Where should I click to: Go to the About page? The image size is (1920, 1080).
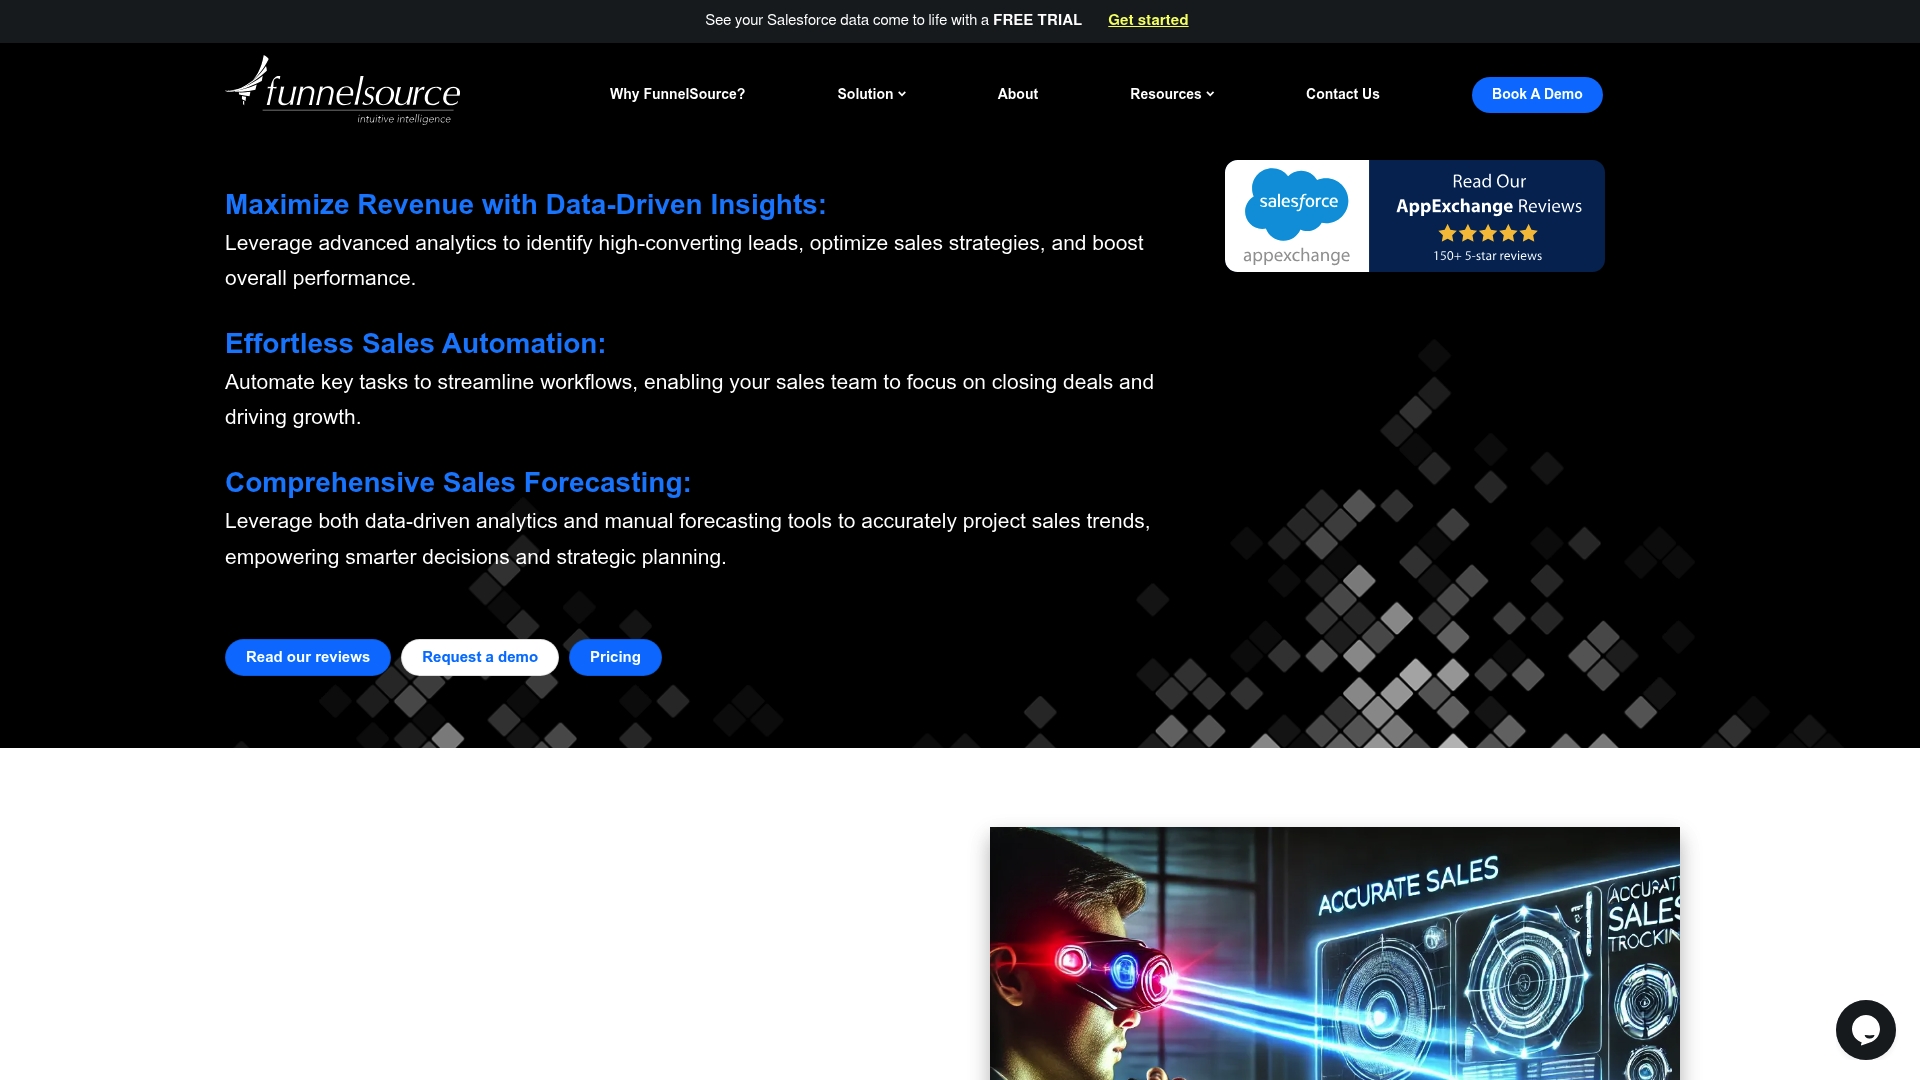pos(1017,94)
